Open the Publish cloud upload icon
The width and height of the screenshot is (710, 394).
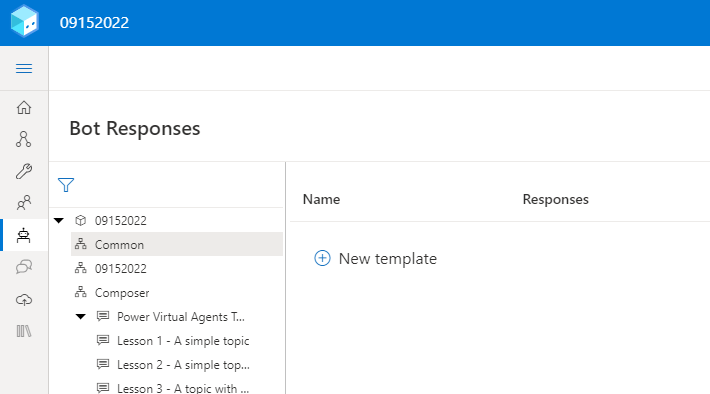pos(24,299)
